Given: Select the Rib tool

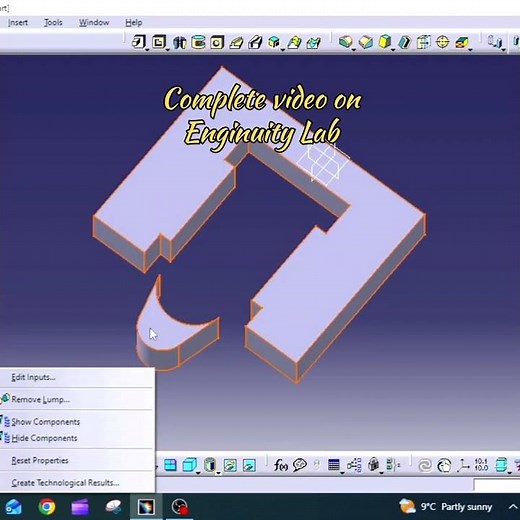Looking at the screenshot, I should 236,42.
